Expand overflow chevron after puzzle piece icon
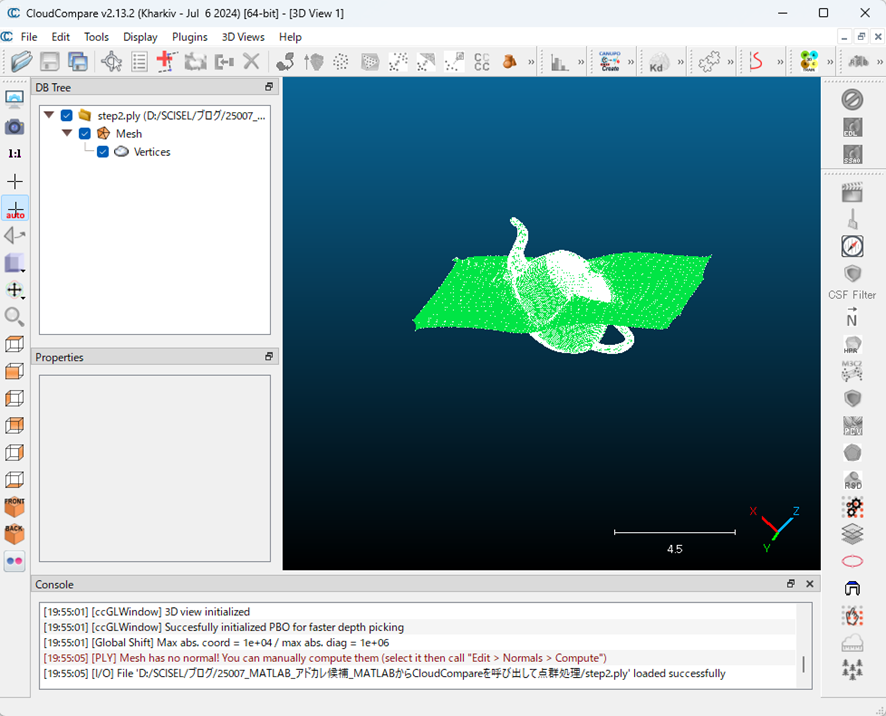This screenshot has width=886, height=716. (730, 62)
